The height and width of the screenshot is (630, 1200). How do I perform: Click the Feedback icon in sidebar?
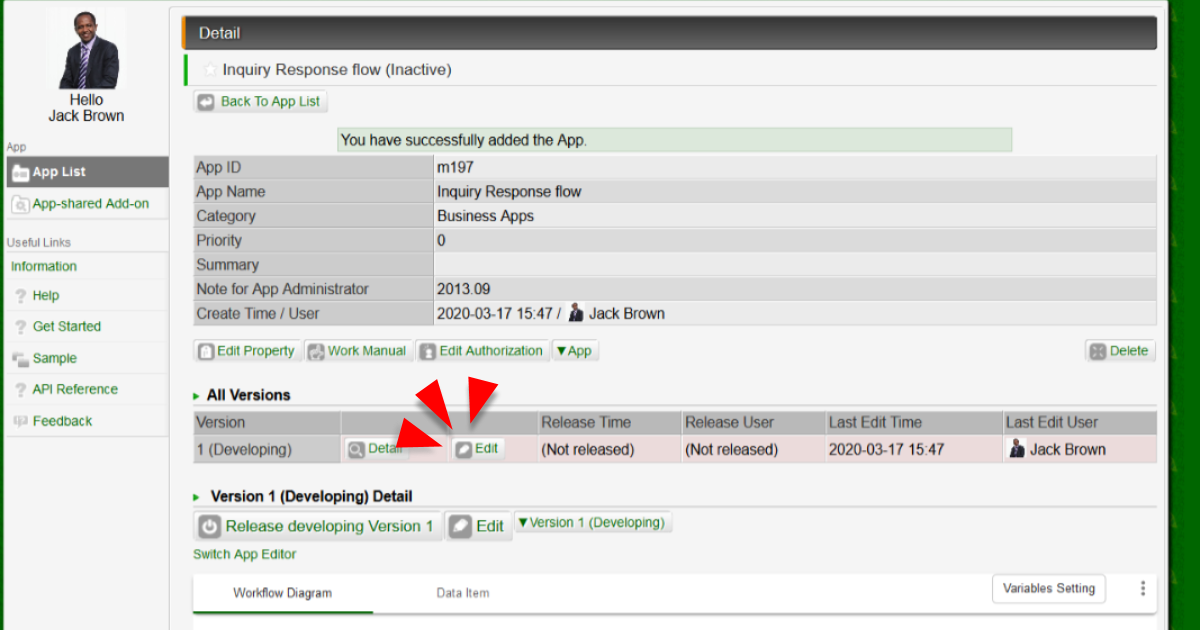[20, 422]
